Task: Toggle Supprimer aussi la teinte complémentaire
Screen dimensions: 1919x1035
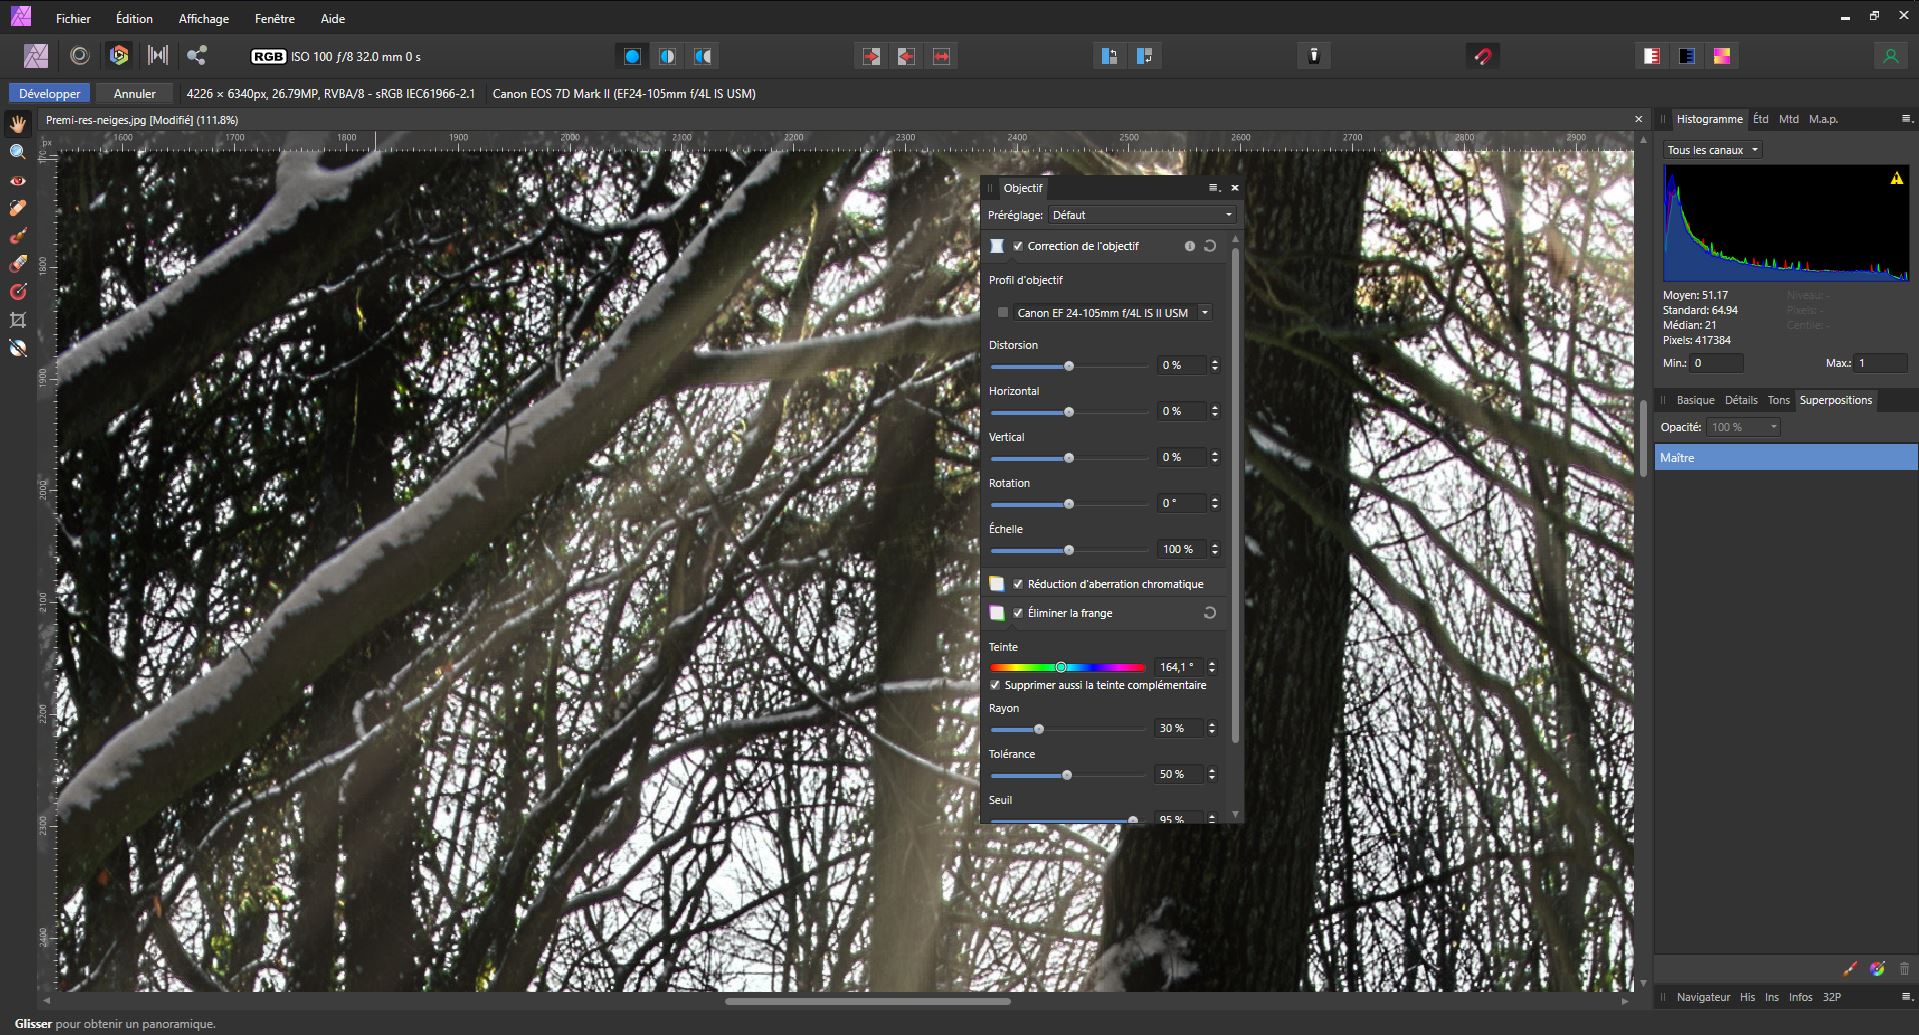Action: [x=995, y=685]
